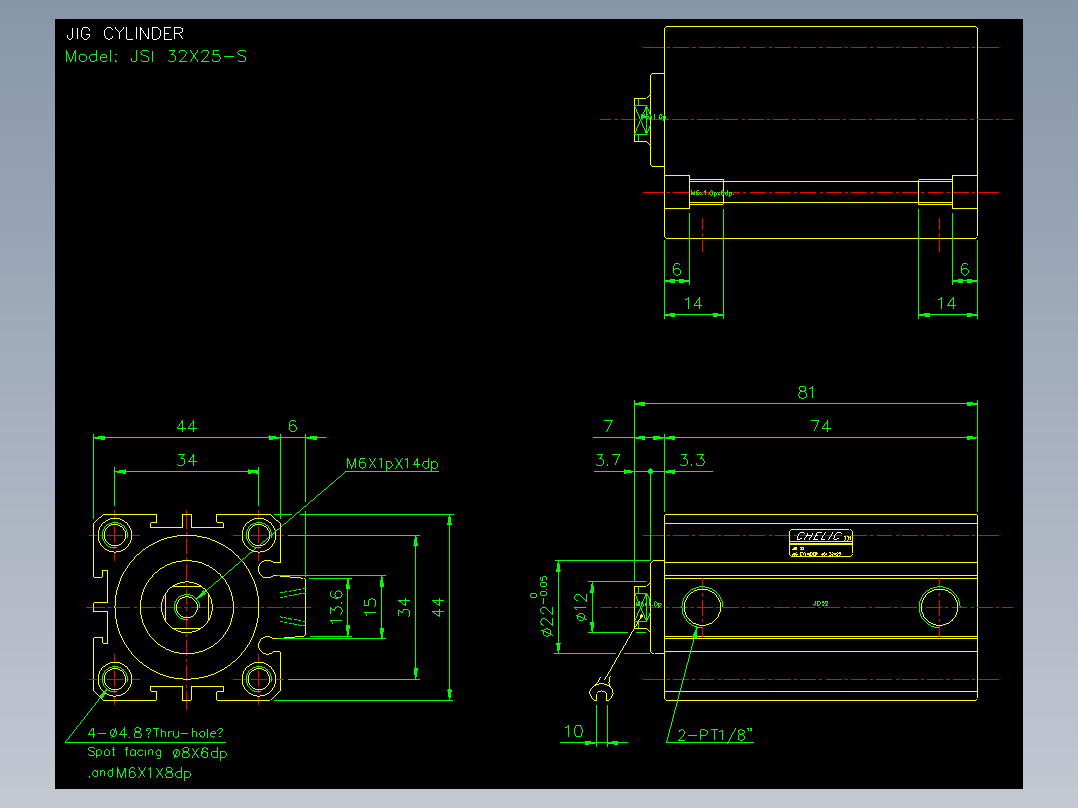Click the "2-PT1/8"" port annotation

pos(715,734)
